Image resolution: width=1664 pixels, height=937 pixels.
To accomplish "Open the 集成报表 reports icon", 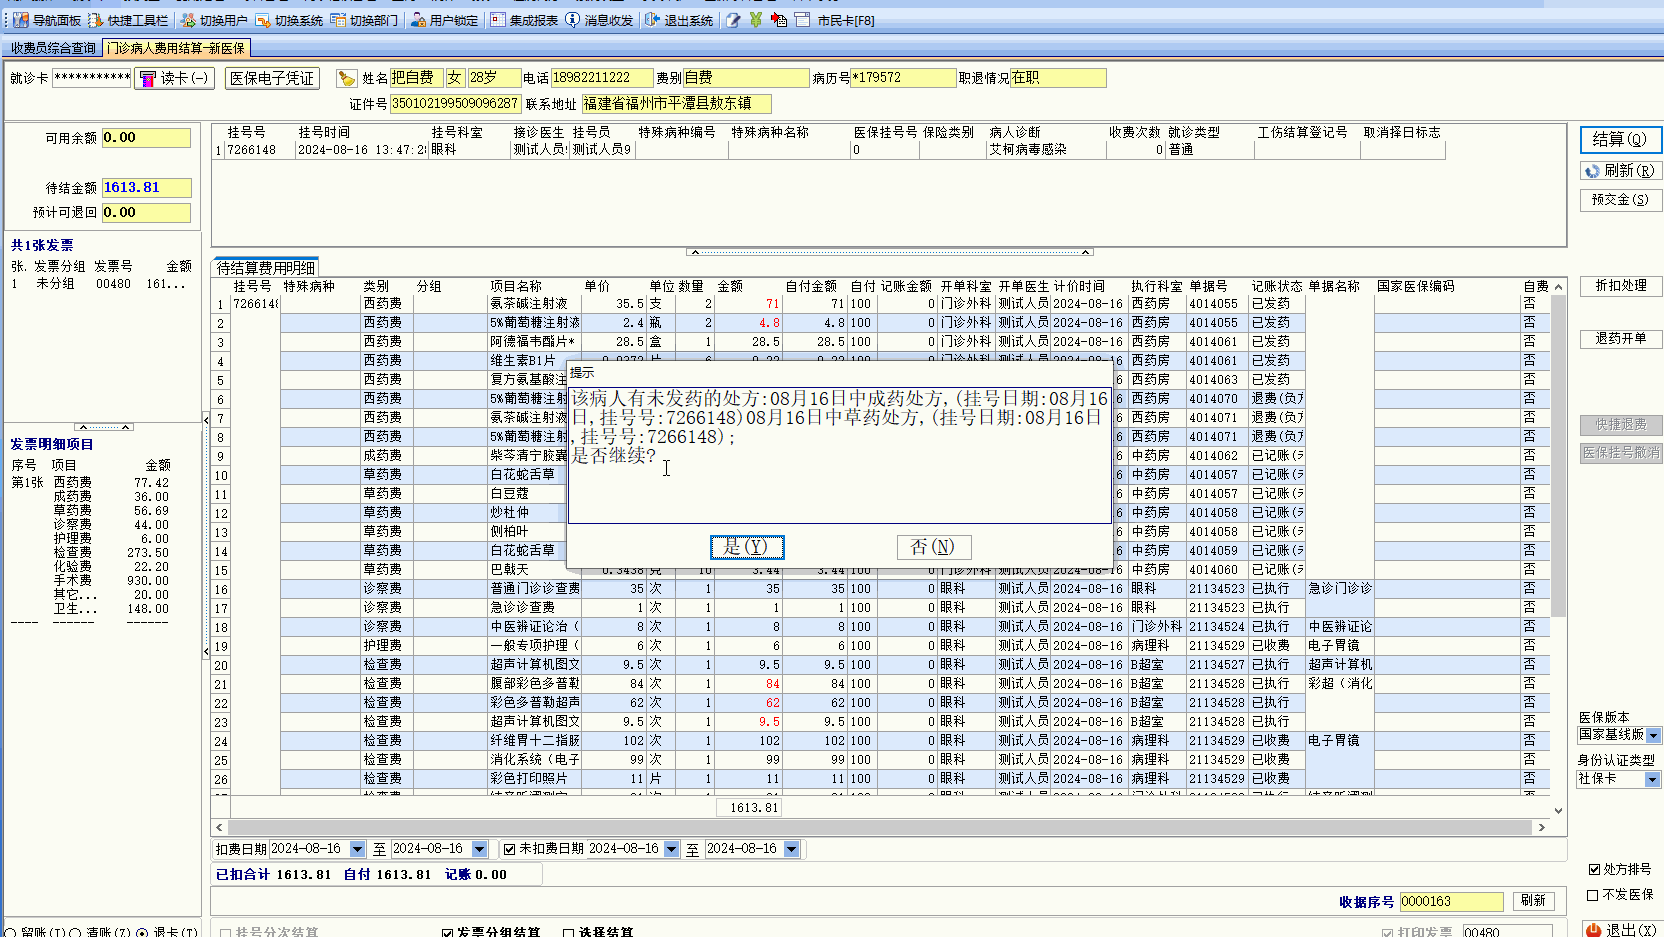I will pyautogui.click(x=497, y=20).
